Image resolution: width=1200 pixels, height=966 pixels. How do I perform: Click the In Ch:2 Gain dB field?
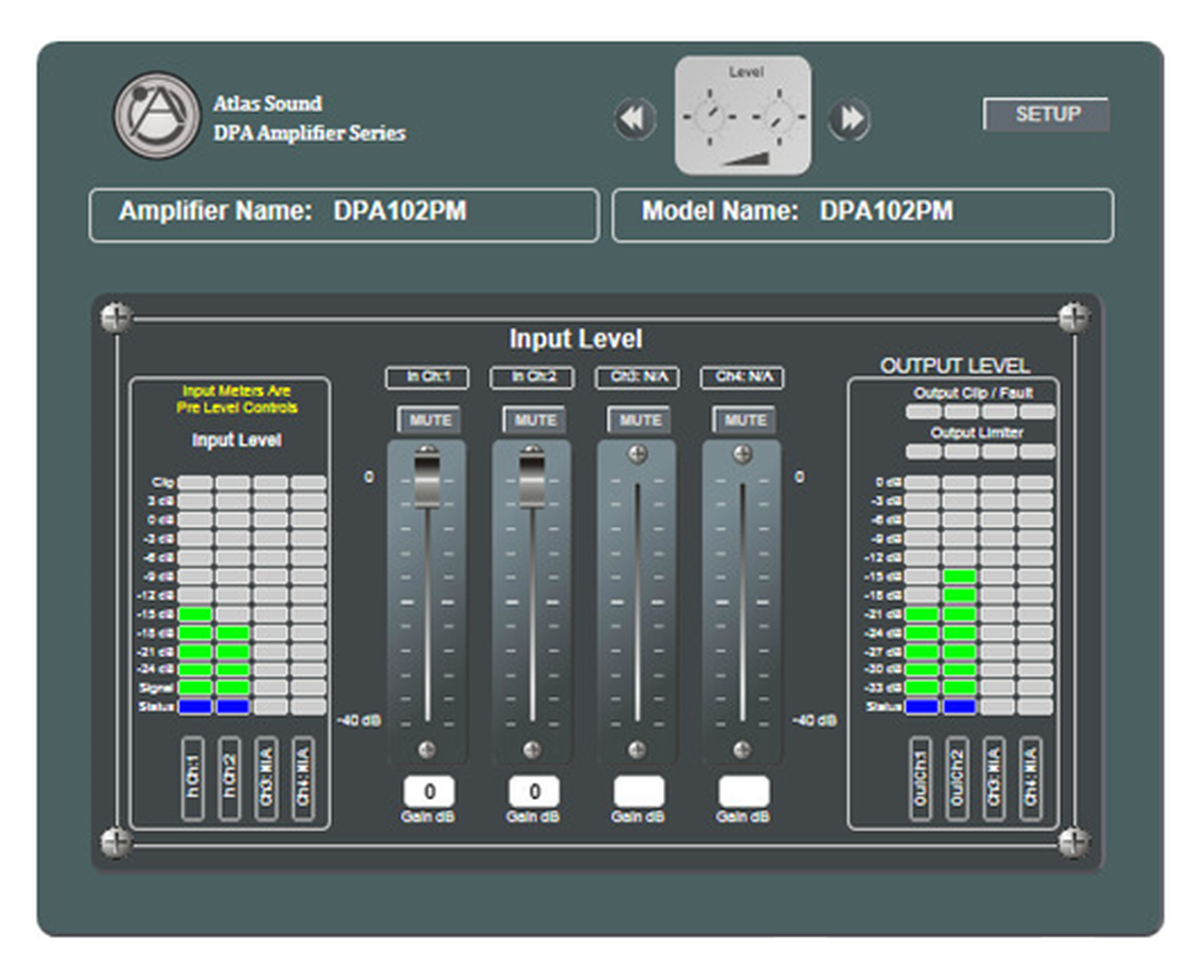[x=534, y=792]
